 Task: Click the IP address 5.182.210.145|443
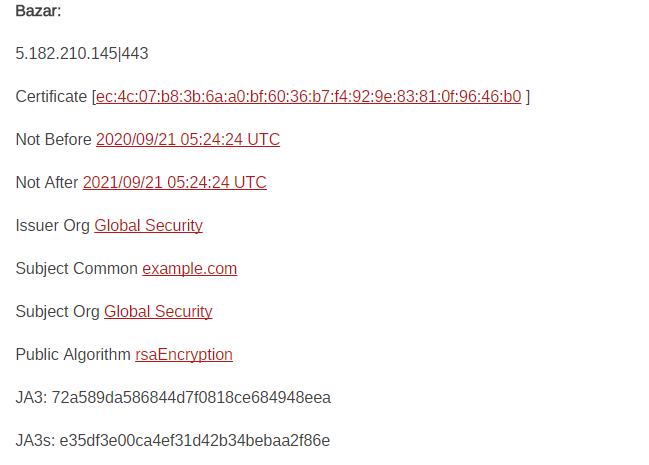82,54
